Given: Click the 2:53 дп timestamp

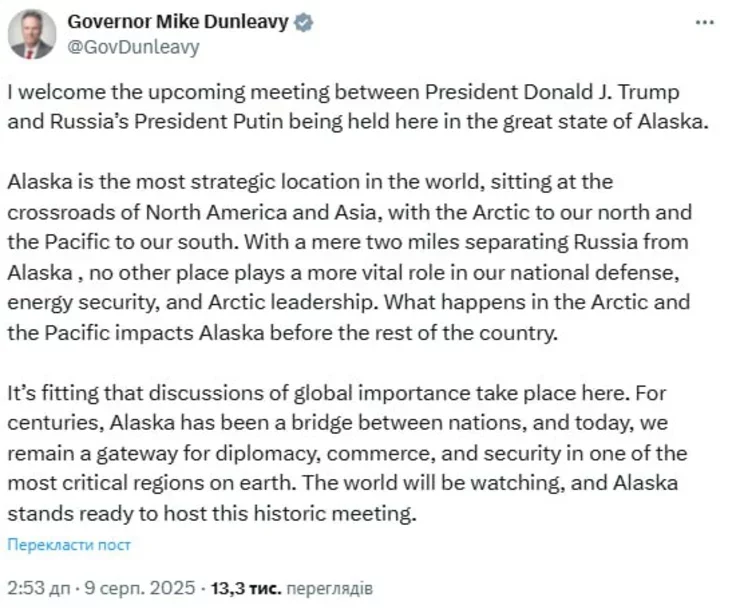Looking at the screenshot, I should [x=36, y=587].
